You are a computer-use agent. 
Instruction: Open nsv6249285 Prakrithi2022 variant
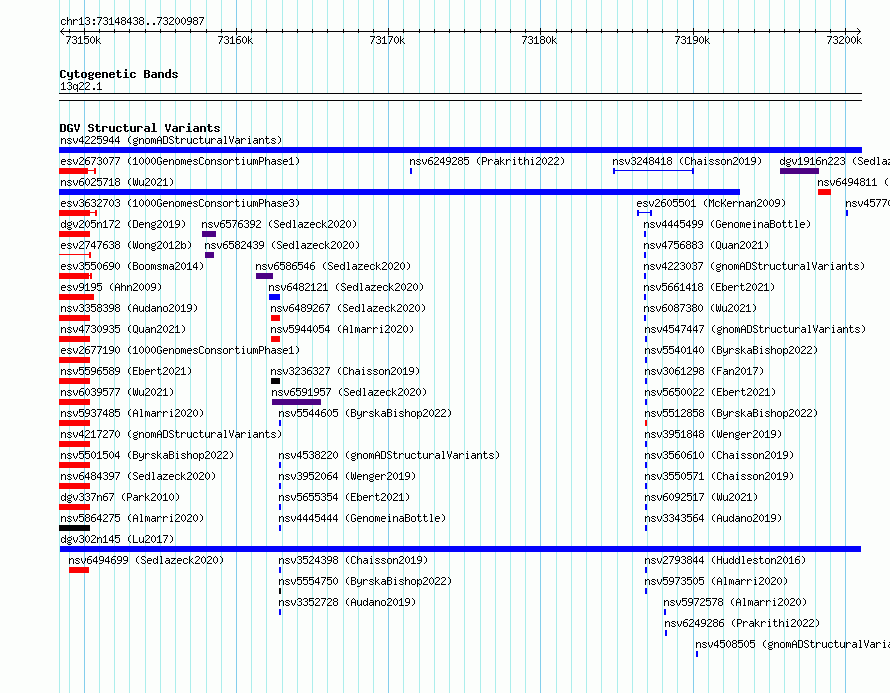(x=487, y=161)
